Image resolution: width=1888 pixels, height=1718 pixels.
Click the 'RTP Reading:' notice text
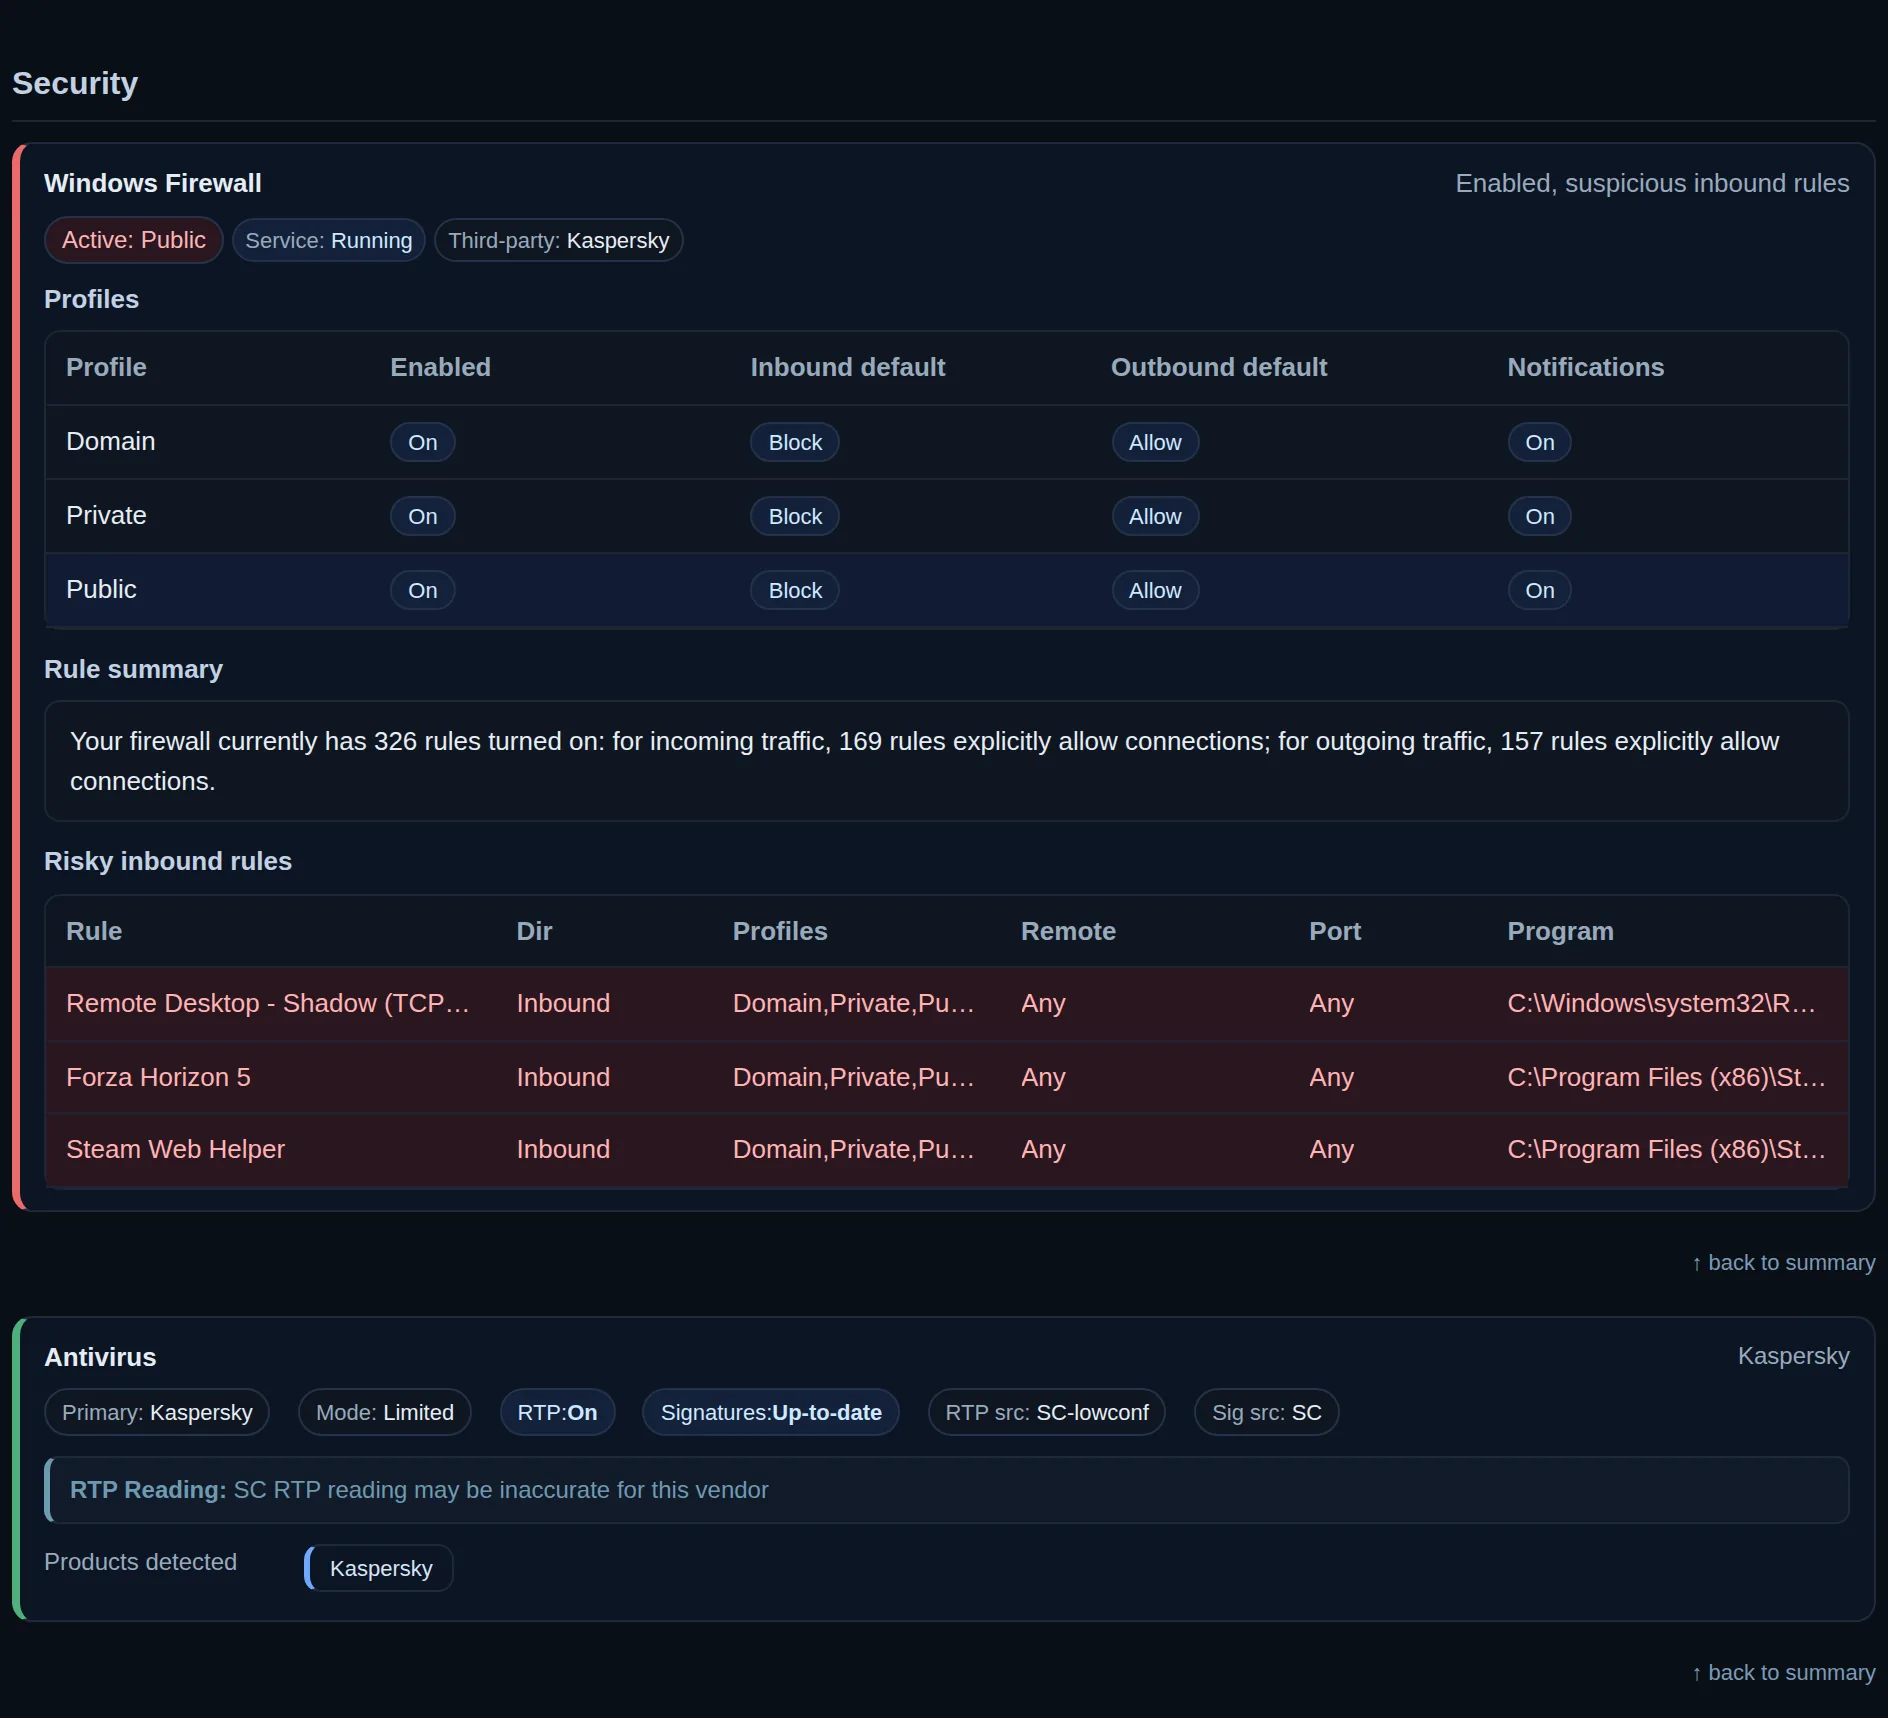[x=419, y=1490]
